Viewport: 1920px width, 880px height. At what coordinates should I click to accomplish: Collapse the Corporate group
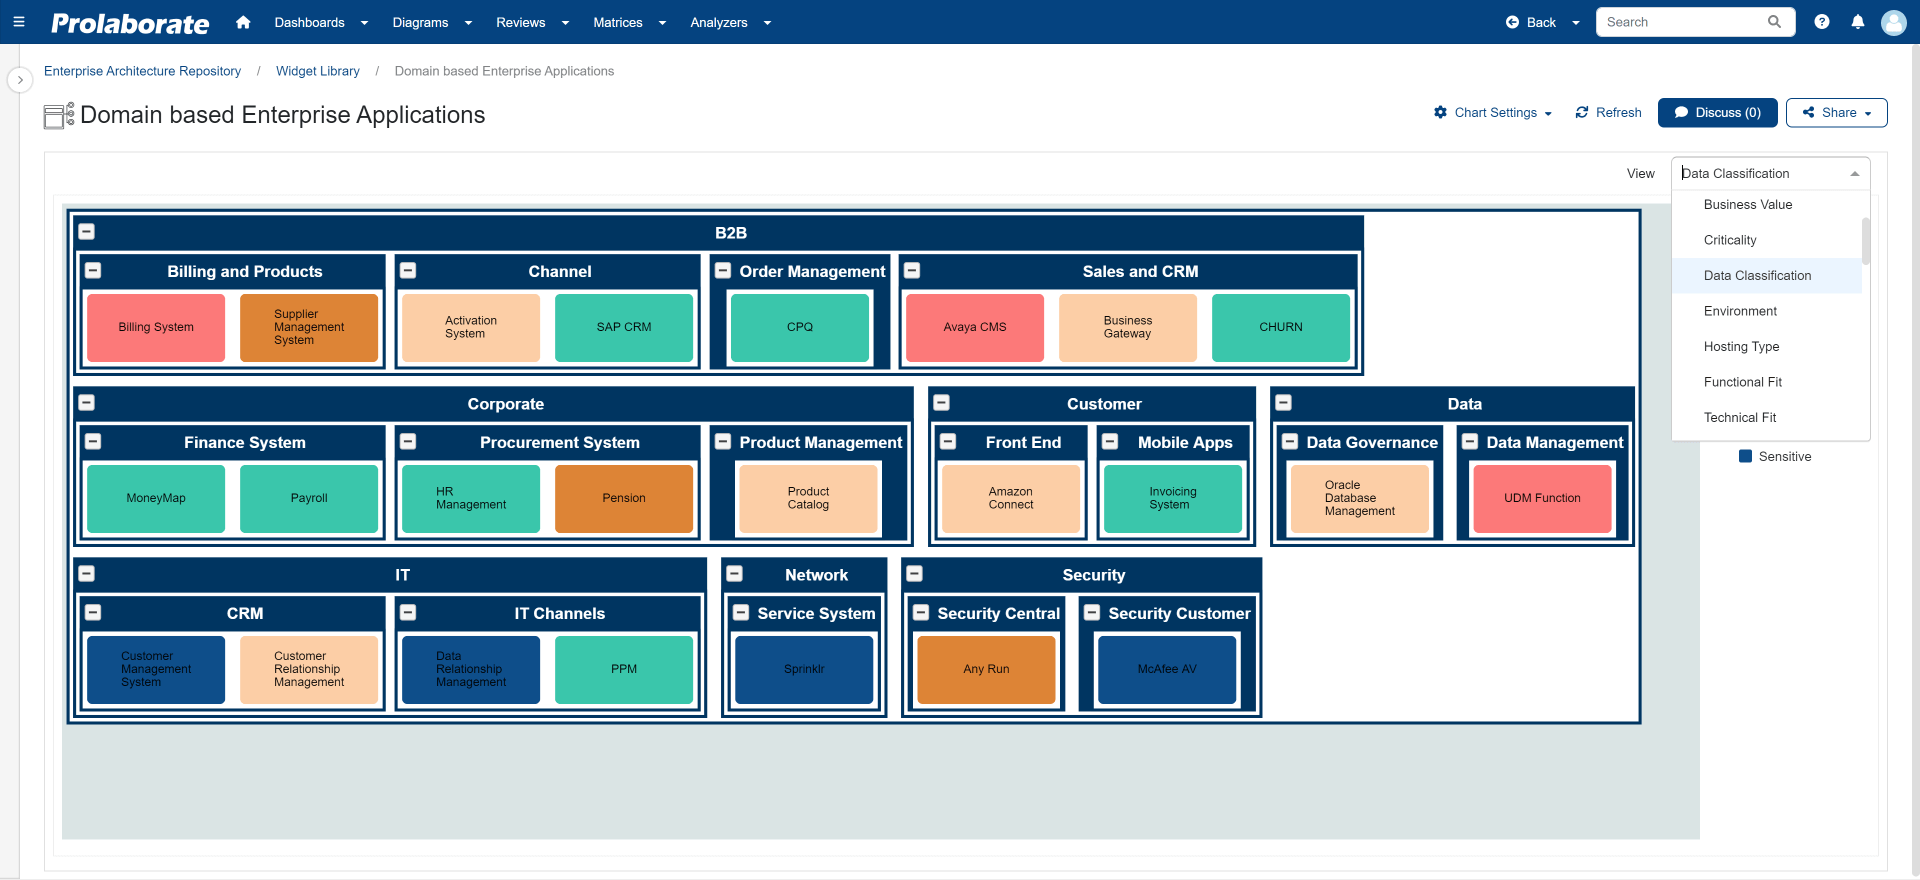coord(87,403)
